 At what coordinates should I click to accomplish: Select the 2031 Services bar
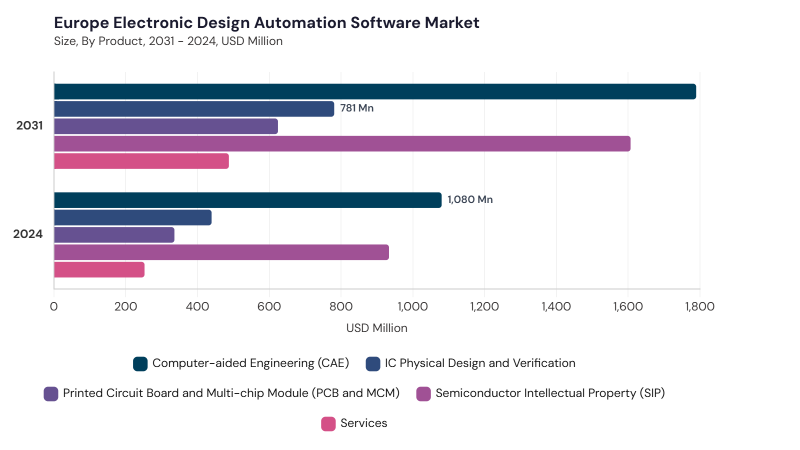141,161
